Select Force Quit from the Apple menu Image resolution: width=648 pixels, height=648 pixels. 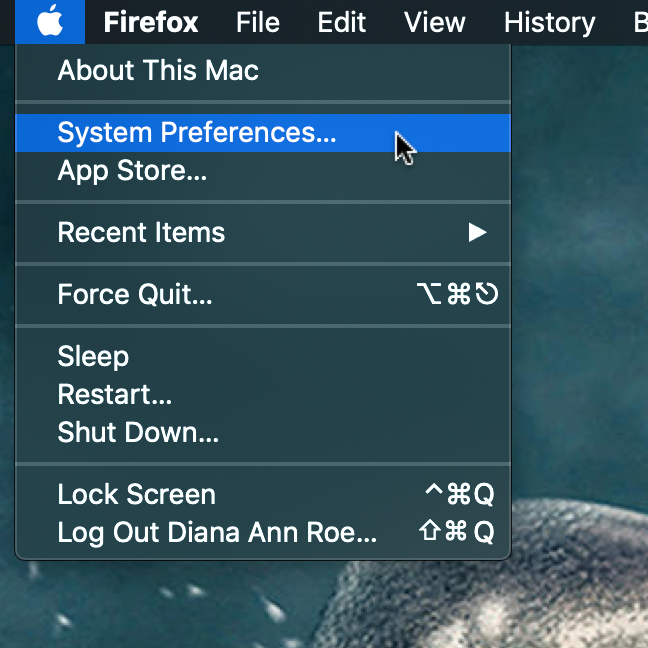pos(135,295)
